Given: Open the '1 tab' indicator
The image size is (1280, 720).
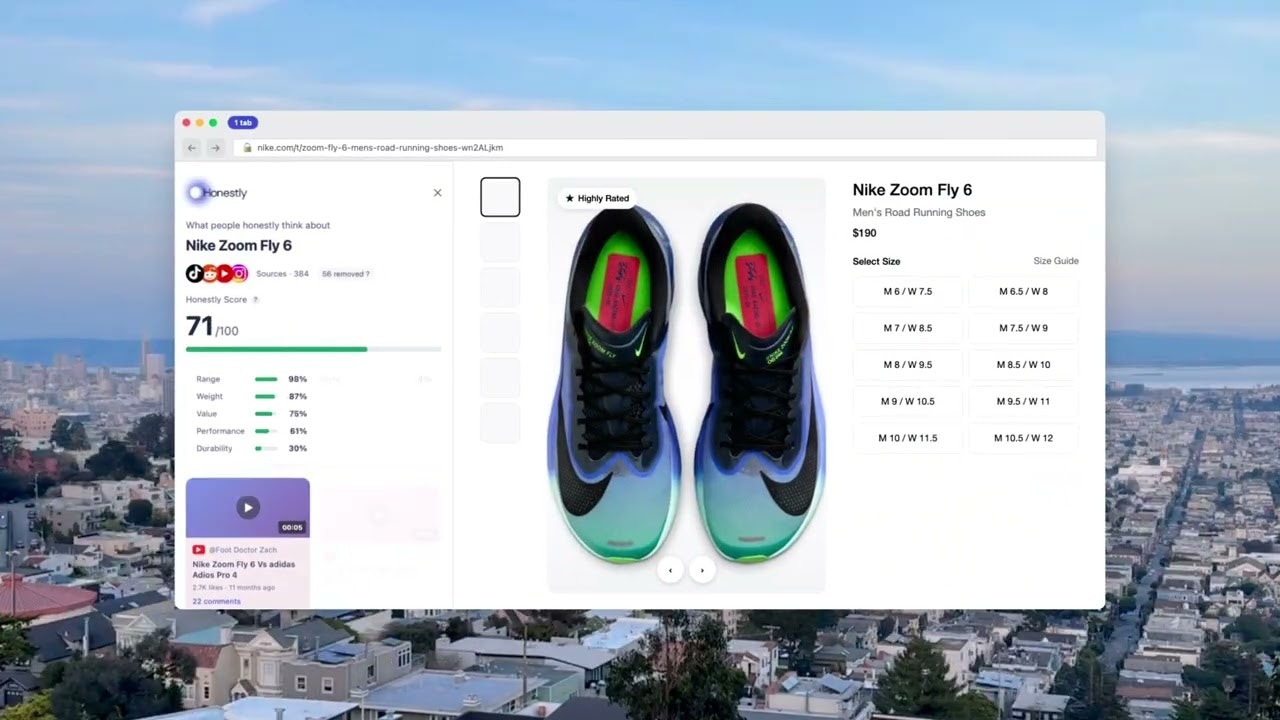Looking at the screenshot, I should [x=243, y=123].
